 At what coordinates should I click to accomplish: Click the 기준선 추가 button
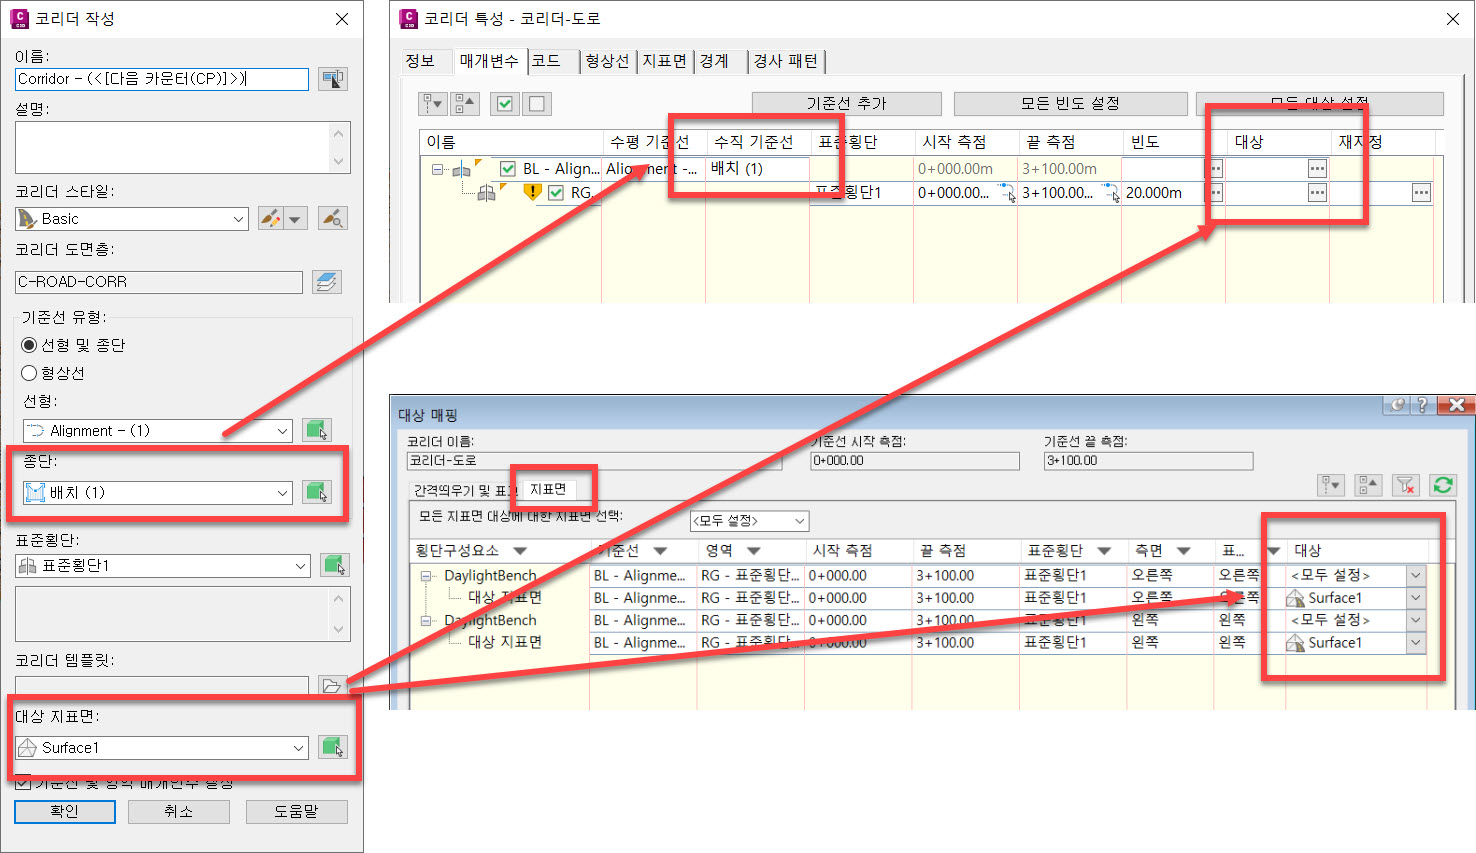[x=846, y=104]
